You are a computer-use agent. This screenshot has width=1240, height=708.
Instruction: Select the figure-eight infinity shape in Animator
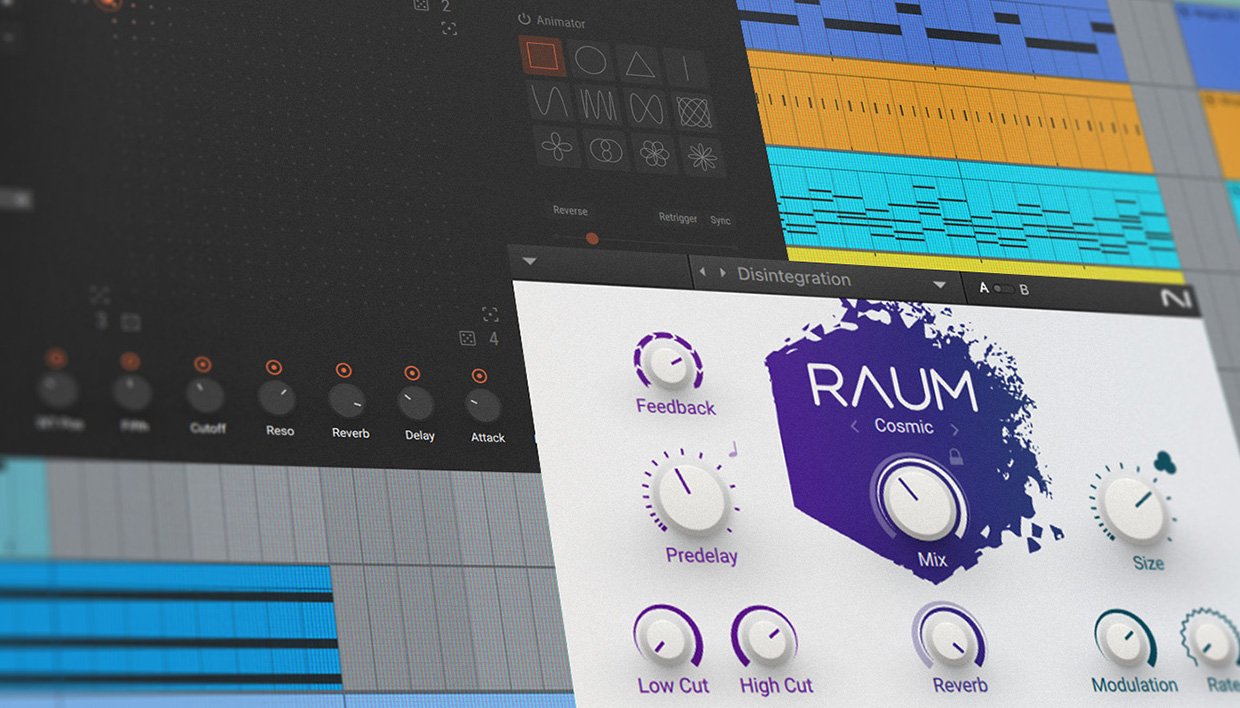coord(646,107)
